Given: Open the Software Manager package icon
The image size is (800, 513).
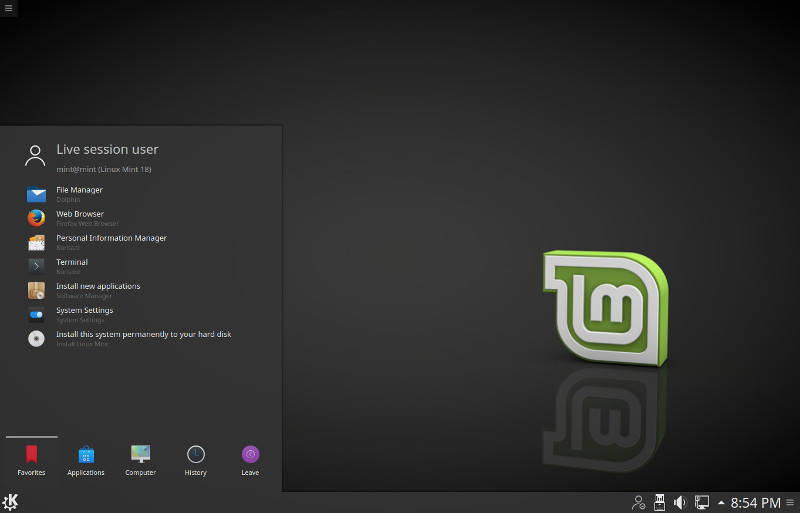Looking at the screenshot, I should coord(36,290).
